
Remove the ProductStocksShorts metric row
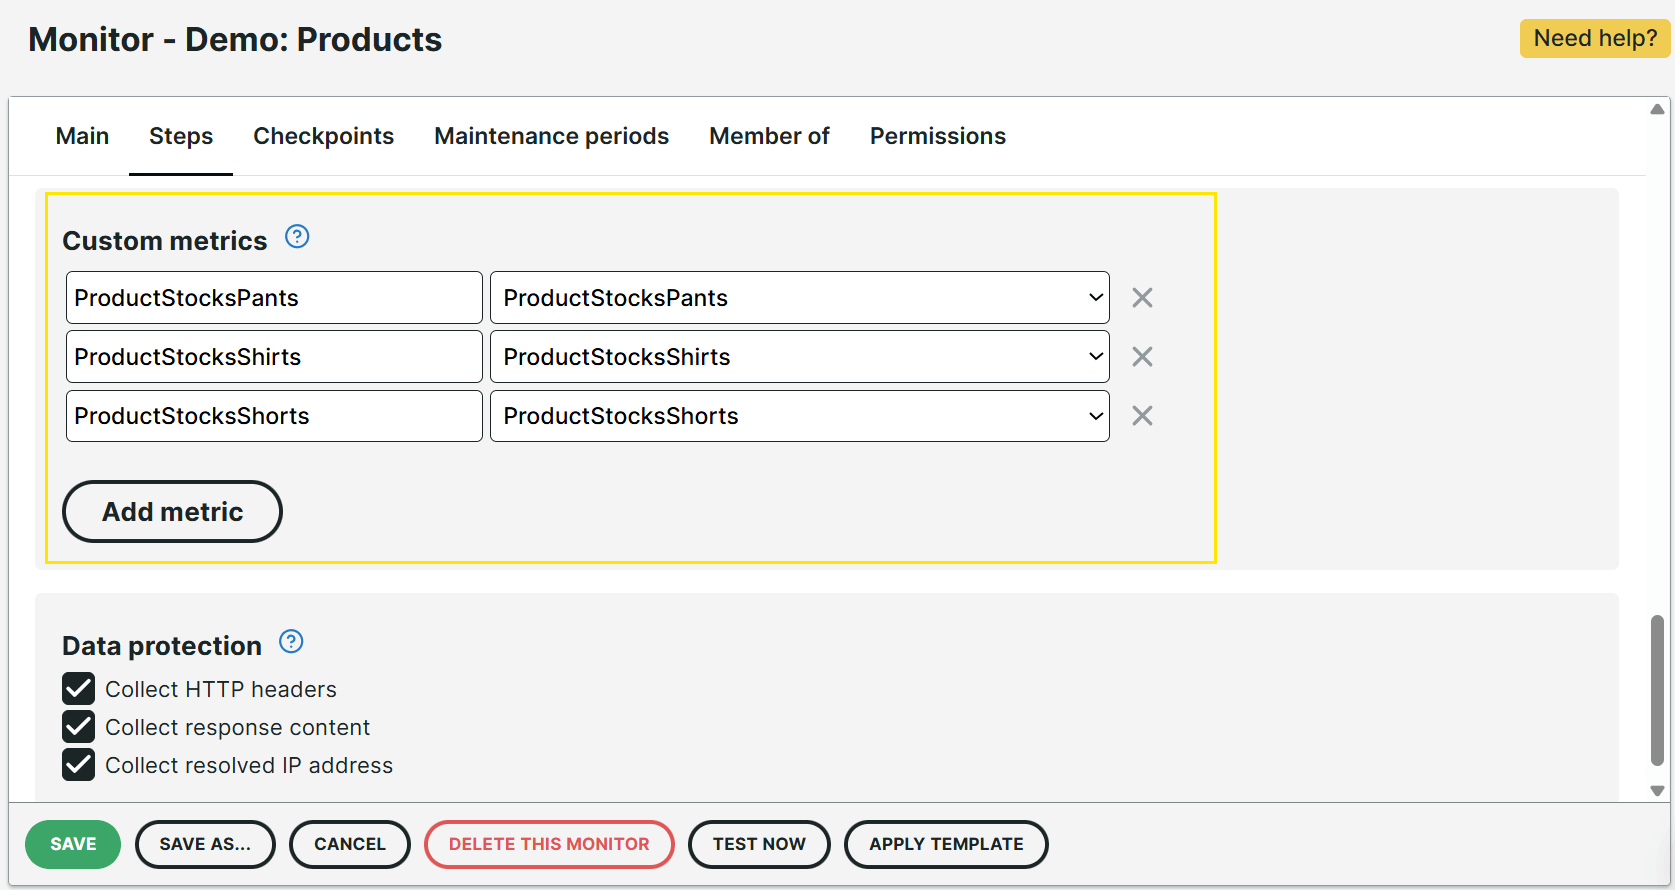pyautogui.click(x=1142, y=416)
